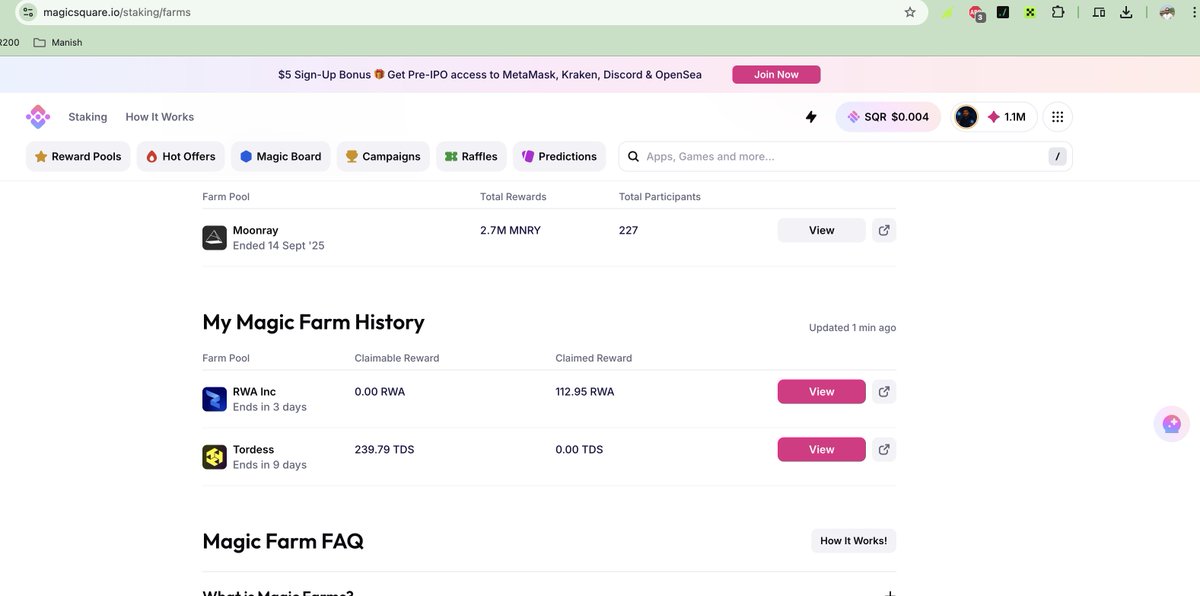Open the apps grid icon in header

(1057, 117)
